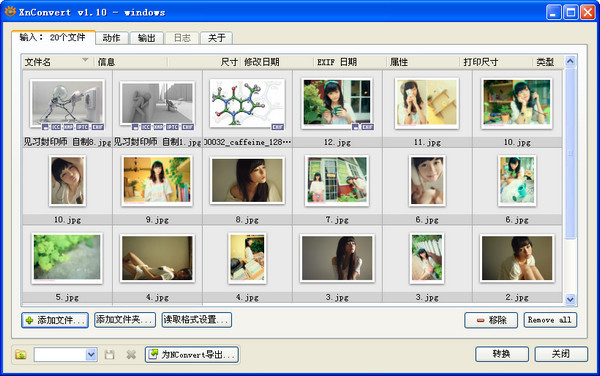Image resolution: width=600 pixels, height=376 pixels.
Task: Click ICC badge on 见习封印师 自制8.jpg thumbnail
Action: tap(56, 127)
